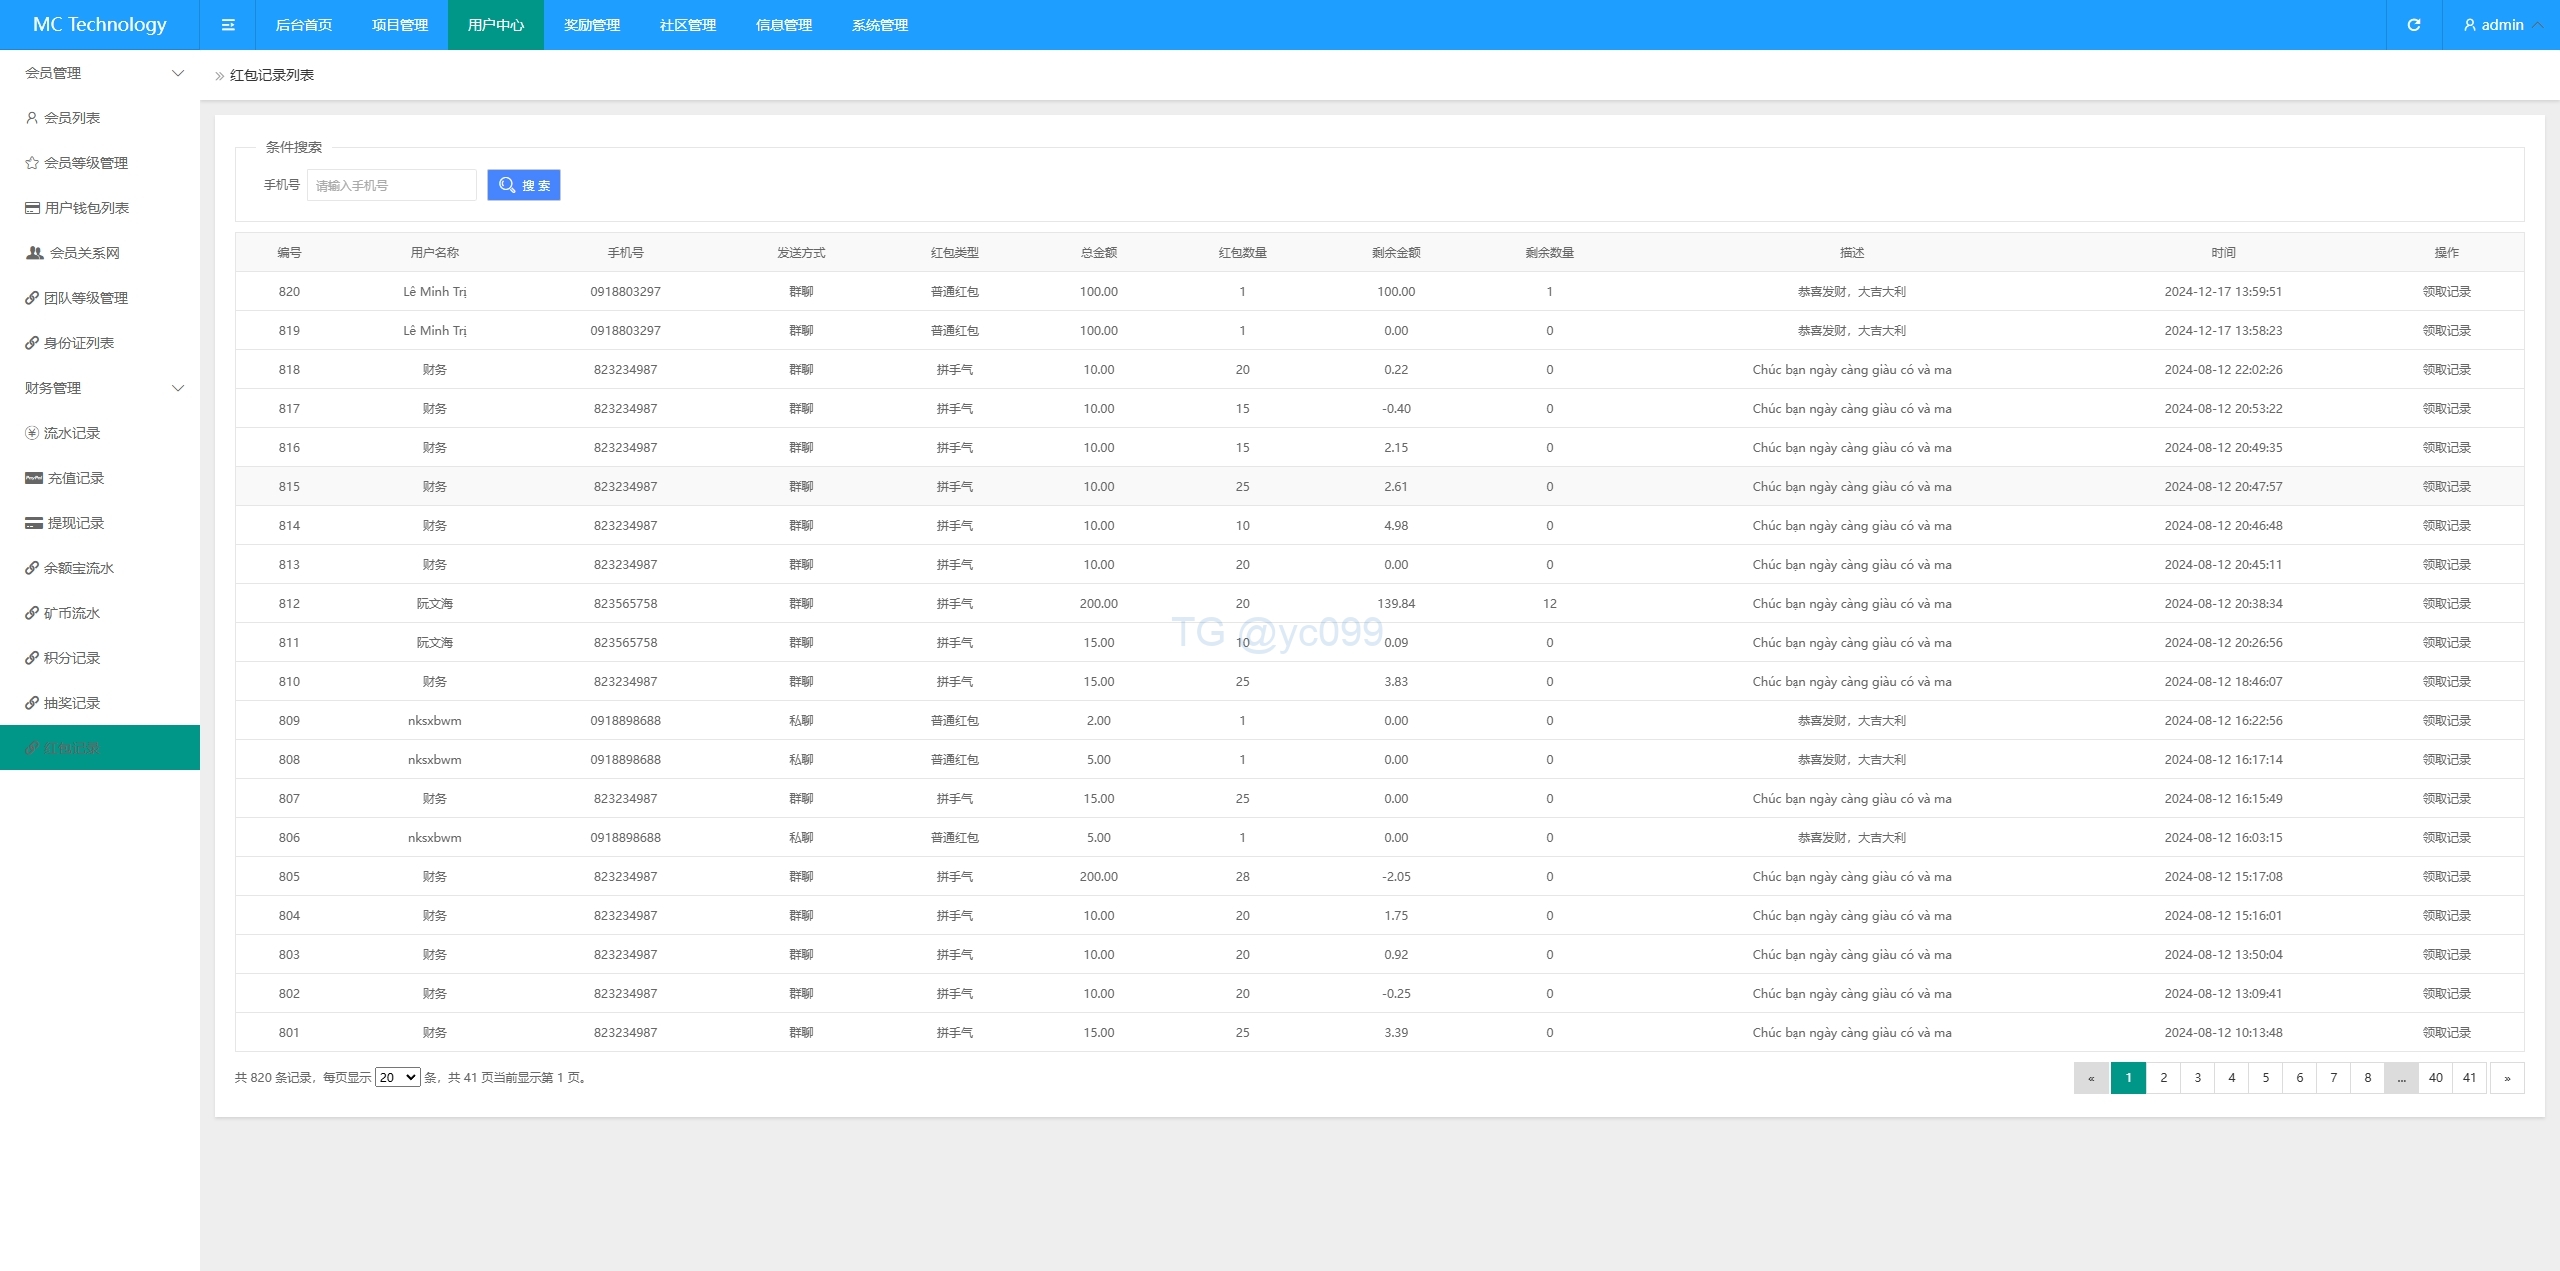Open 流水记录 with the yen icon
Screen dimensions: 2560x1271
click(x=70, y=433)
